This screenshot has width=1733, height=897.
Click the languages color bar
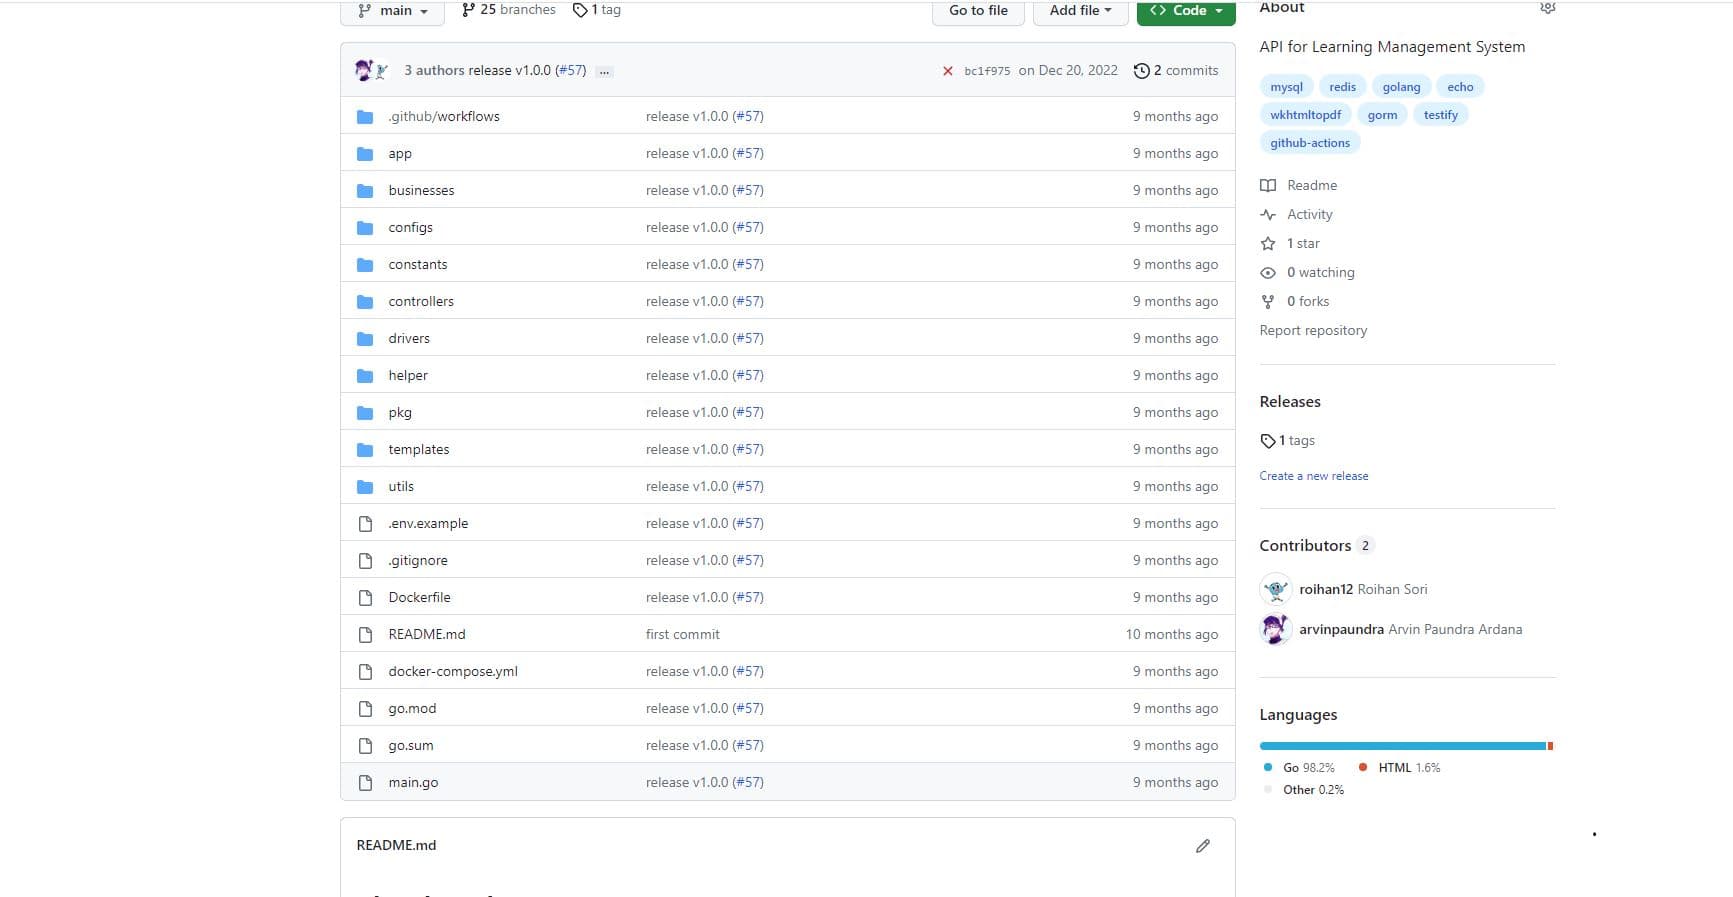[x=1405, y=746]
